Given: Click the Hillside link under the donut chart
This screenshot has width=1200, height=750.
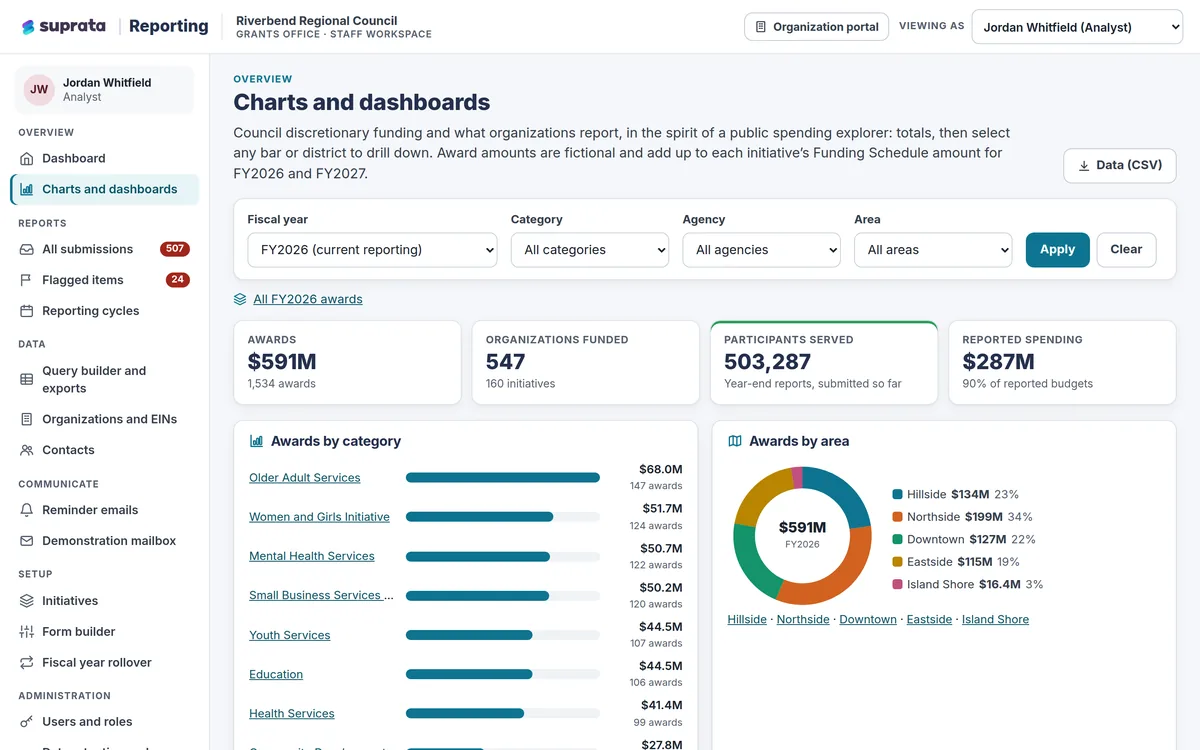Looking at the screenshot, I should coord(747,619).
